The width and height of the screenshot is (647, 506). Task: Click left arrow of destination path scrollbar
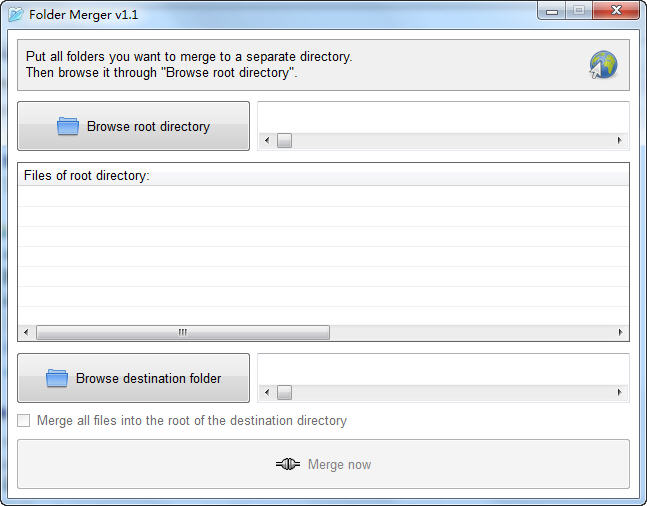267,392
